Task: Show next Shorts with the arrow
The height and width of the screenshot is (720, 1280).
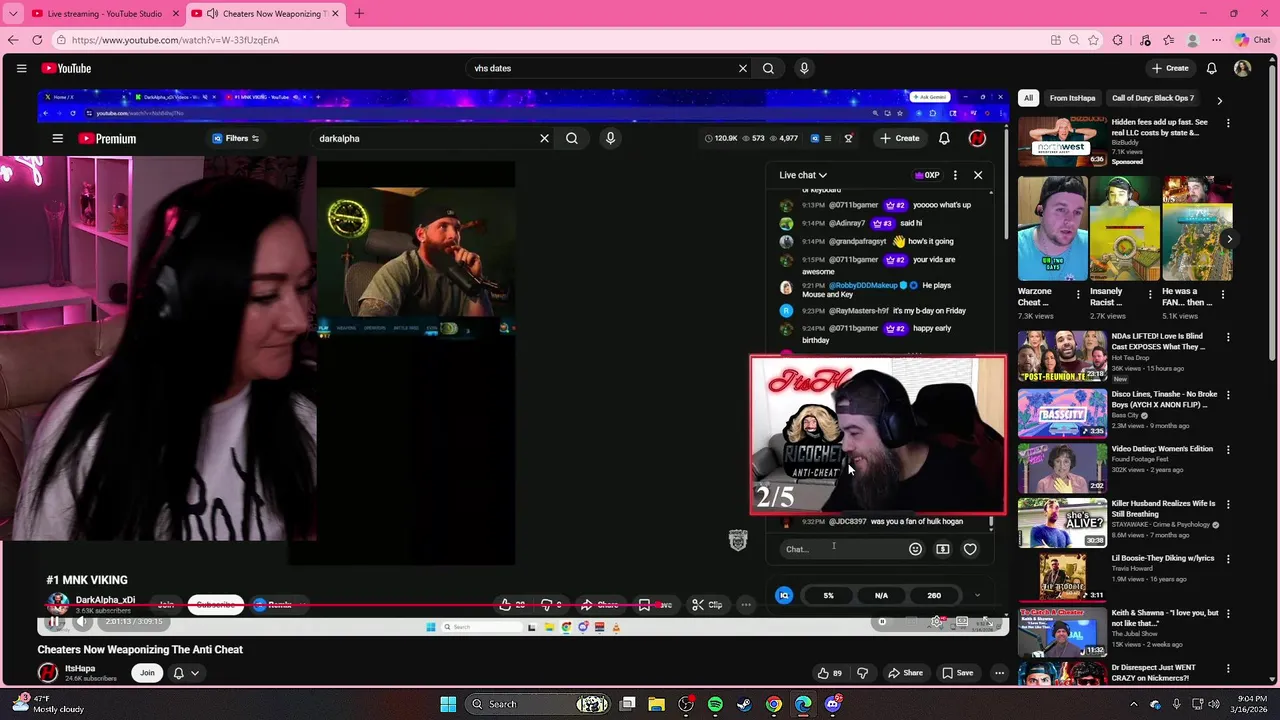Action: pyautogui.click(x=1229, y=239)
